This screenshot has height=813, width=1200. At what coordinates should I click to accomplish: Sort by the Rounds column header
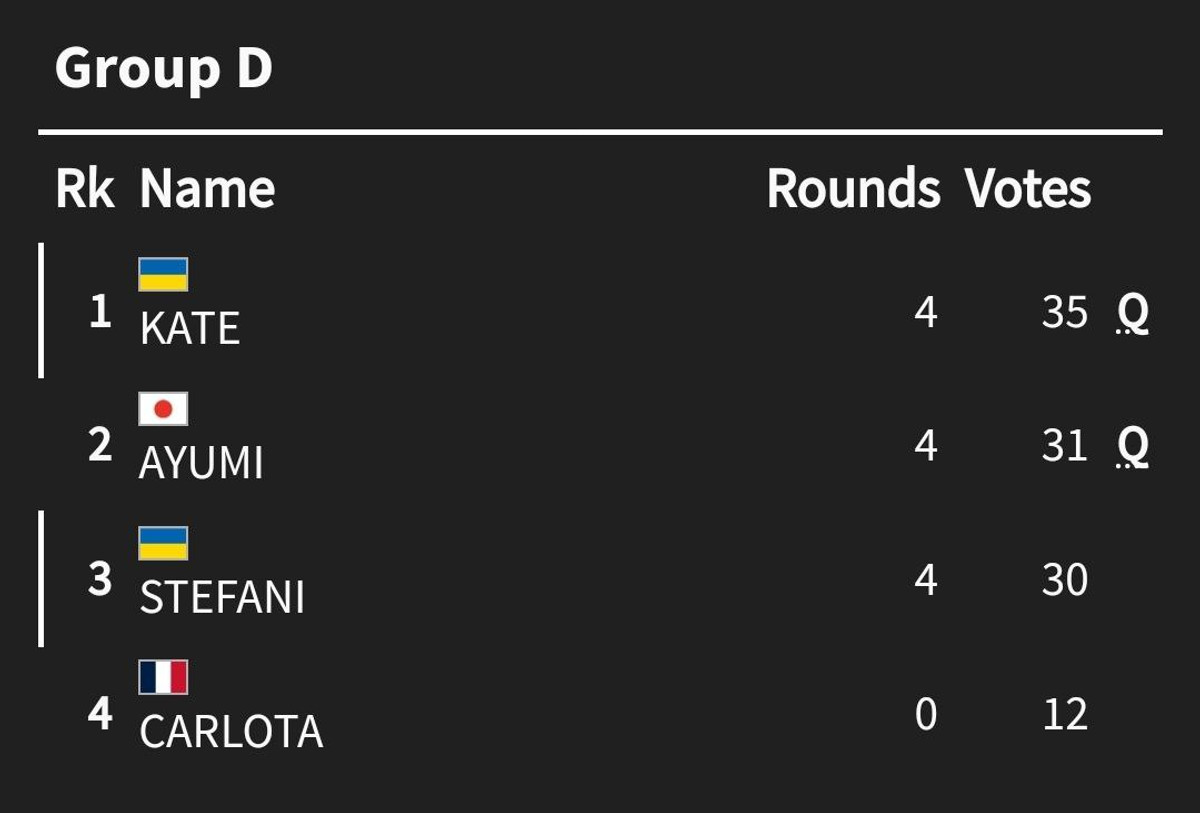point(853,189)
